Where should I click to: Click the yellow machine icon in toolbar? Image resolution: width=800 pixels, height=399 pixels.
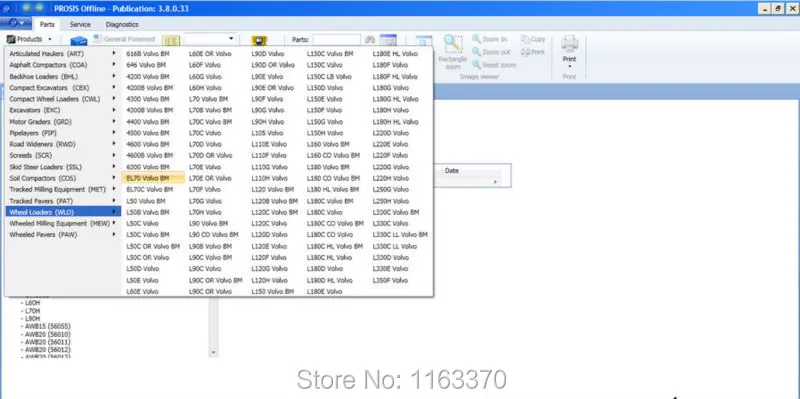pos(260,41)
